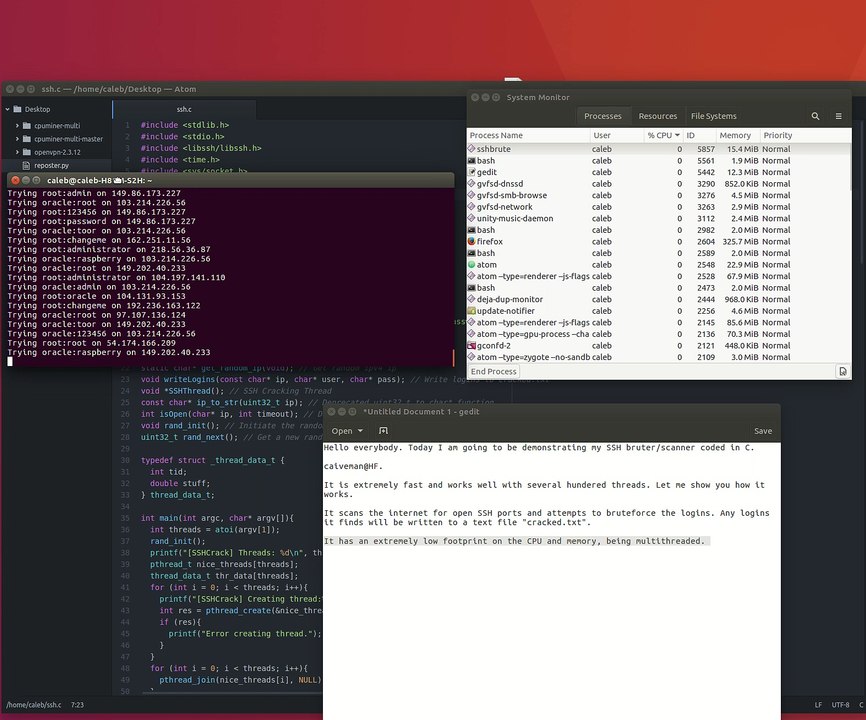Click the new document icon in gedit
The height and width of the screenshot is (720, 866).
(x=383, y=431)
